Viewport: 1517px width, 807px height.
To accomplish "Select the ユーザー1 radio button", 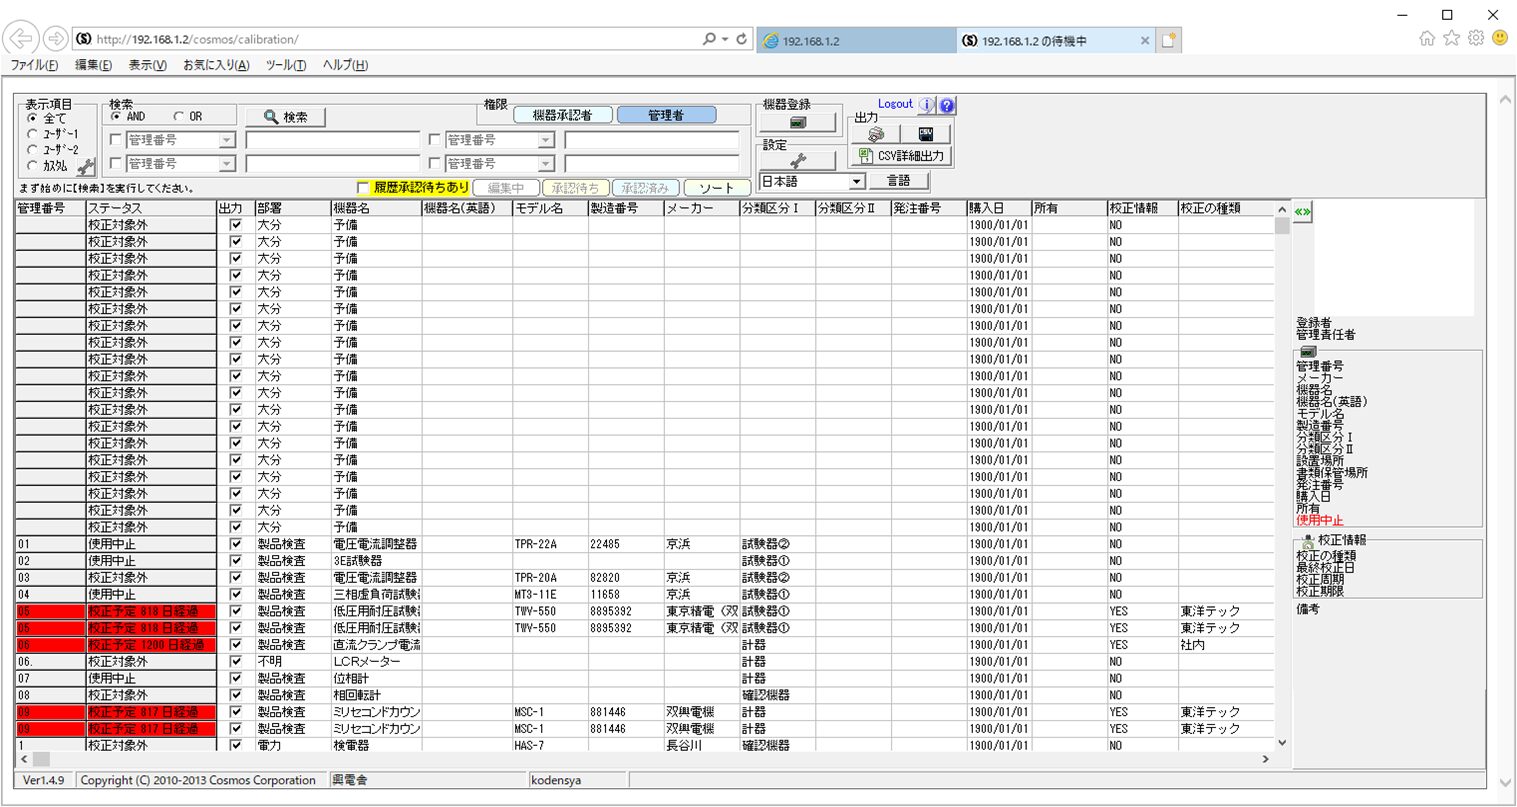I will [x=32, y=134].
